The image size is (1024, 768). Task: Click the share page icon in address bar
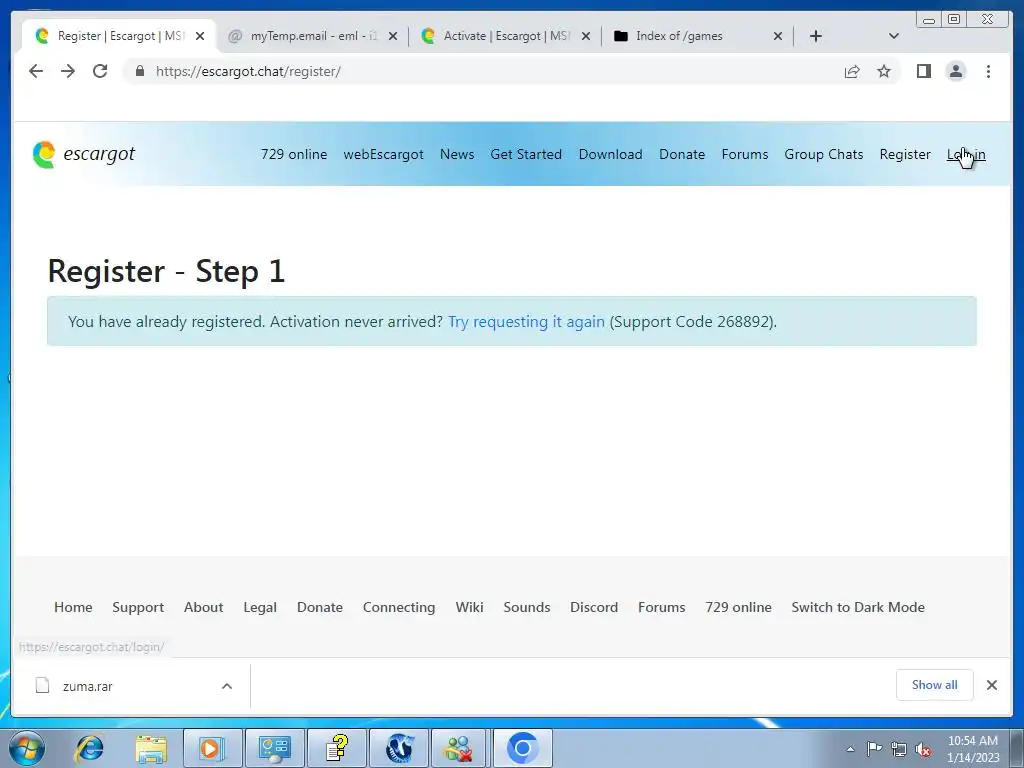[852, 71]
